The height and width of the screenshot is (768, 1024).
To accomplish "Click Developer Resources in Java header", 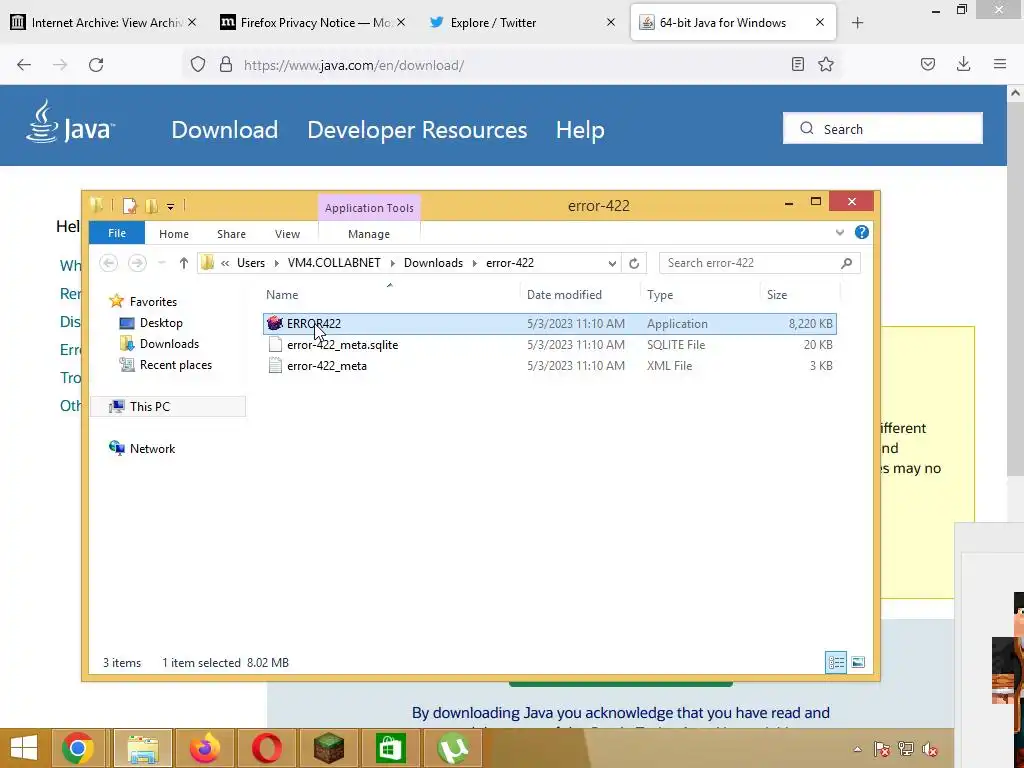I will pos(417,129).
